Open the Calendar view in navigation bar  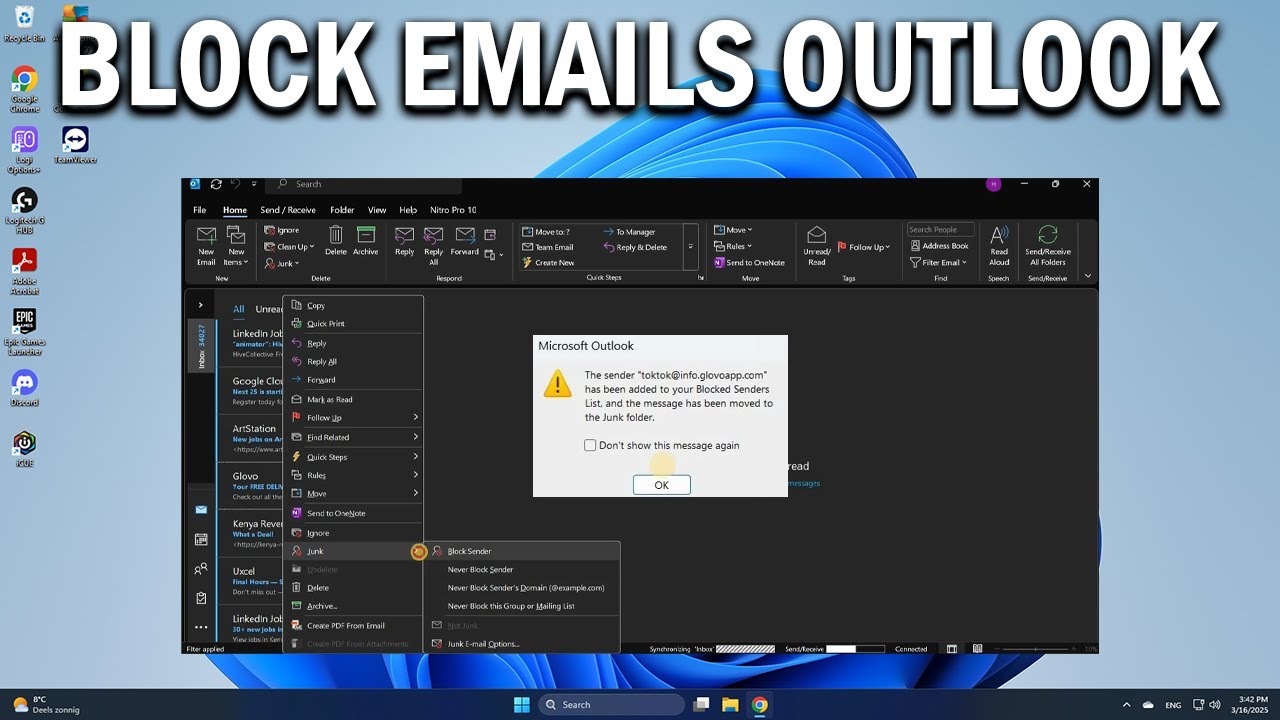(201, 539)
